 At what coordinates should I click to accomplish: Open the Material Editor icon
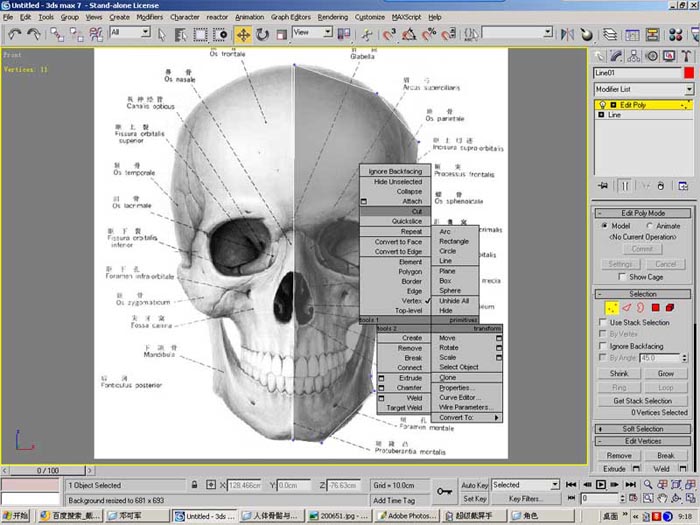point(675,34)
